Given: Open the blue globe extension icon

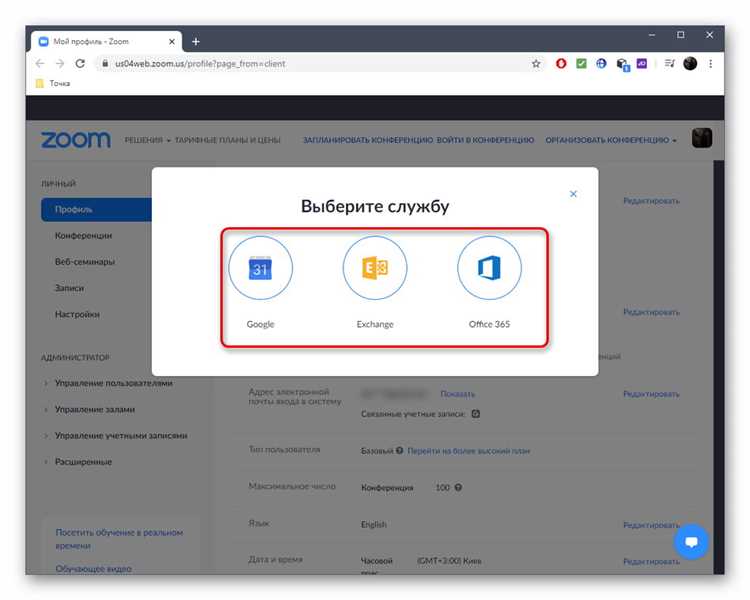Looking at the screenshot, I should coord(601,63).
